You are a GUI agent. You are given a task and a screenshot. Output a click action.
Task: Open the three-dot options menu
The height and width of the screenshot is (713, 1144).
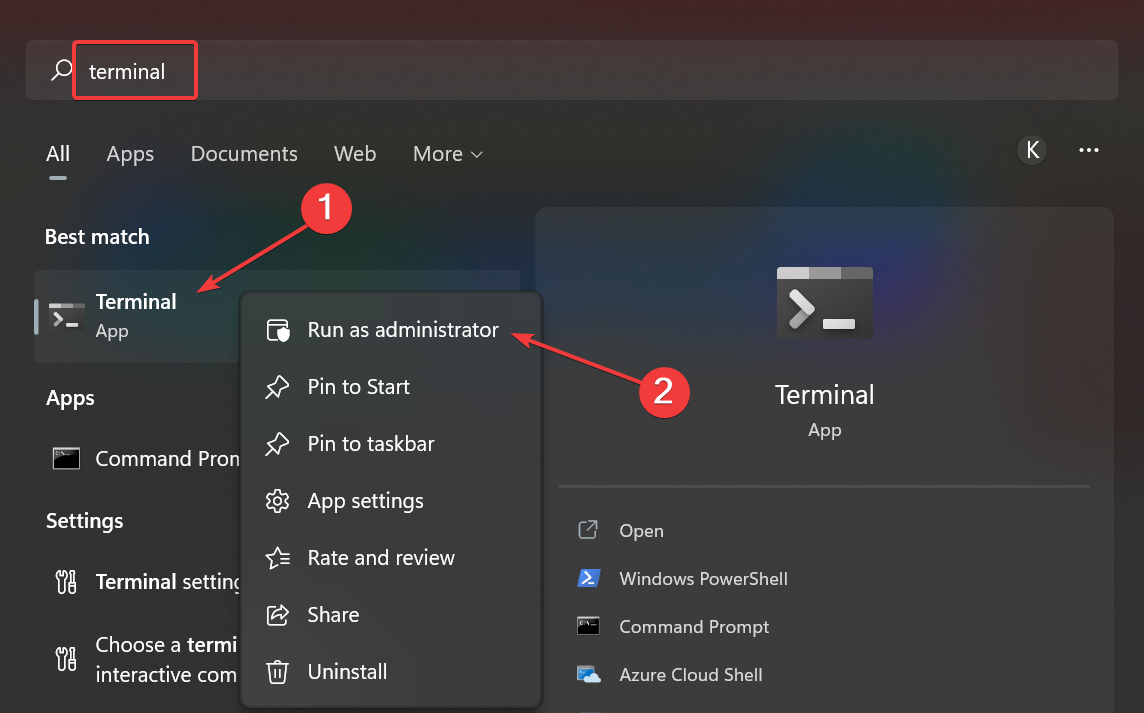click(x=1089, y=150)
